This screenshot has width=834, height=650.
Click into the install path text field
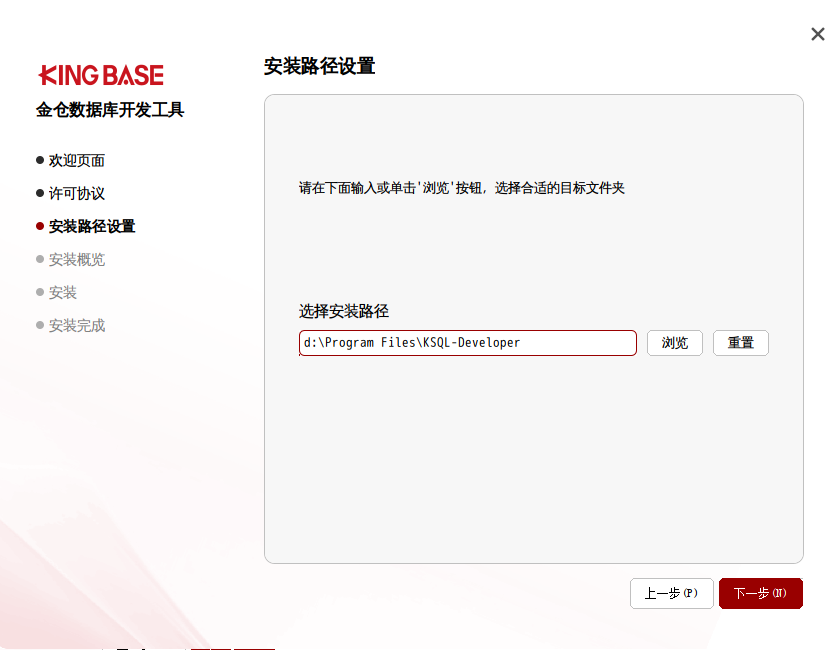(x=467, y=343)
